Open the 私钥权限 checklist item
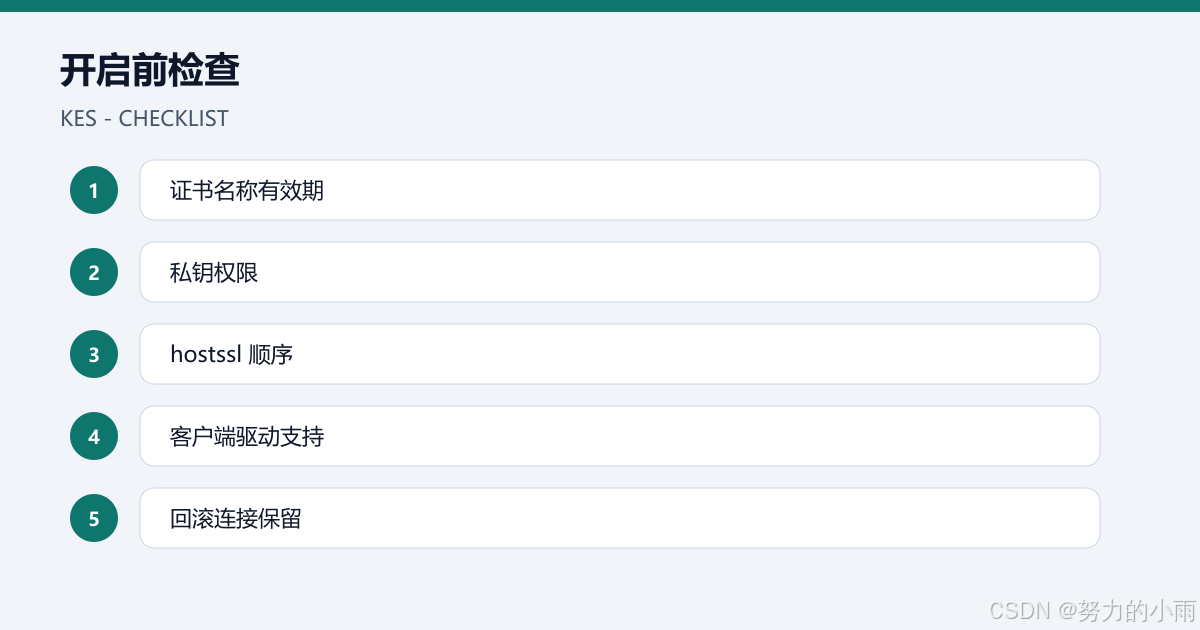Viewport: 1200px width, 630px height. 620,272
